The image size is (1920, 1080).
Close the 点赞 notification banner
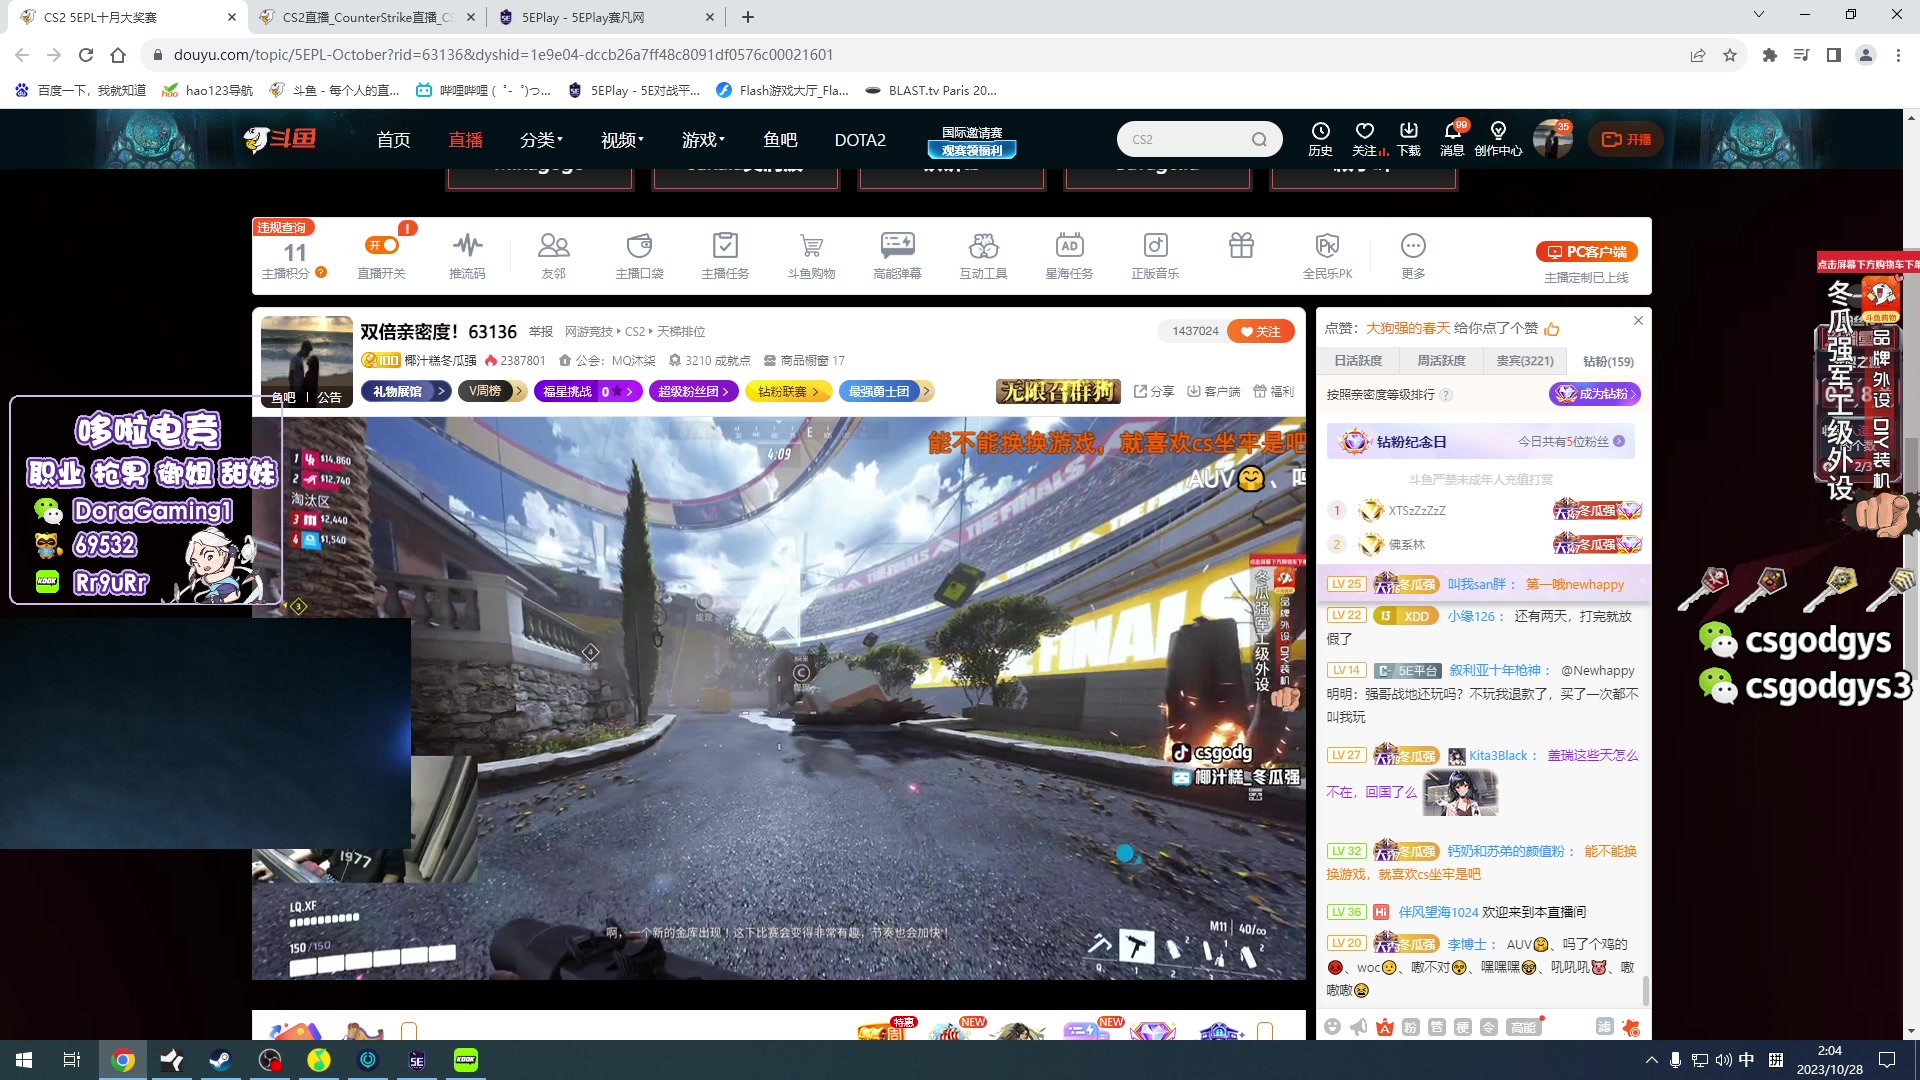(1638, 321)
